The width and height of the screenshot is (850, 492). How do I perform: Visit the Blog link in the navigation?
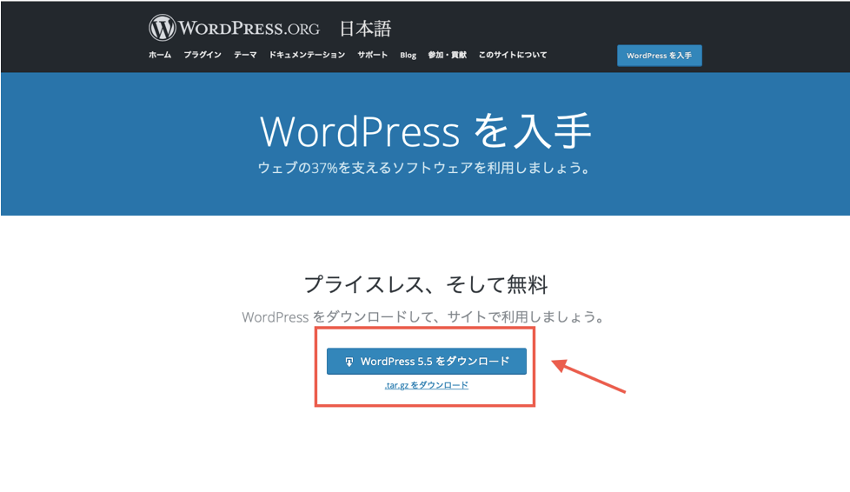coord(408,55)
